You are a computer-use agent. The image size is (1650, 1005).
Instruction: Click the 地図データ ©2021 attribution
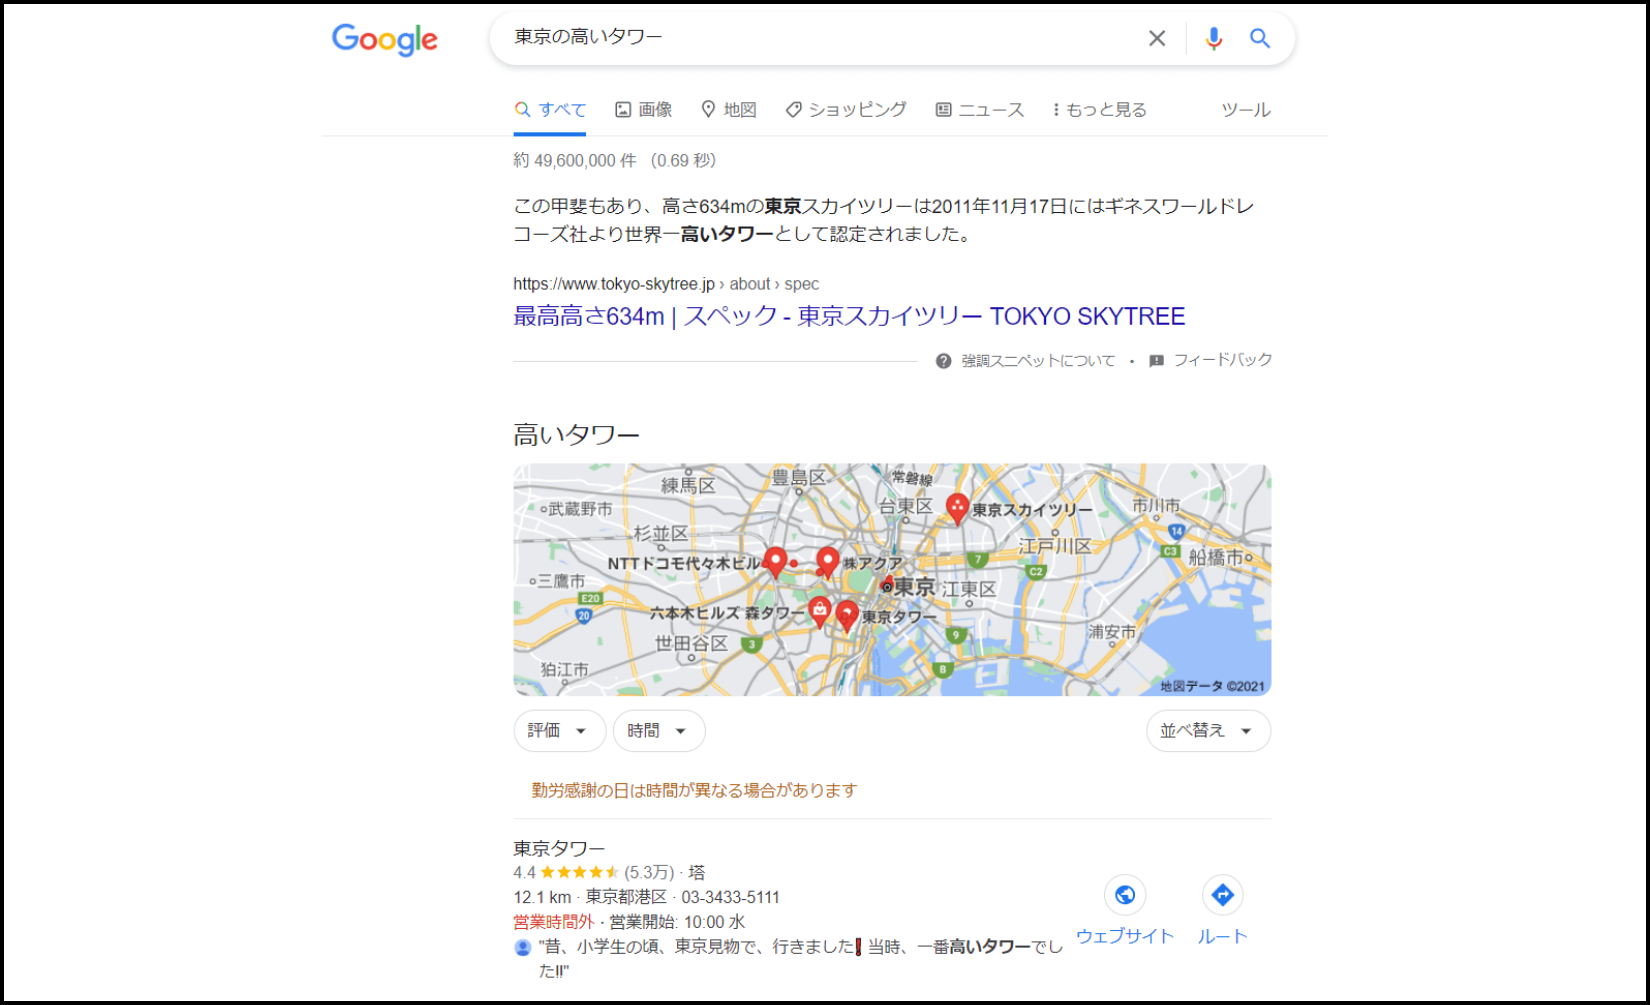[x=1212, y=686]
